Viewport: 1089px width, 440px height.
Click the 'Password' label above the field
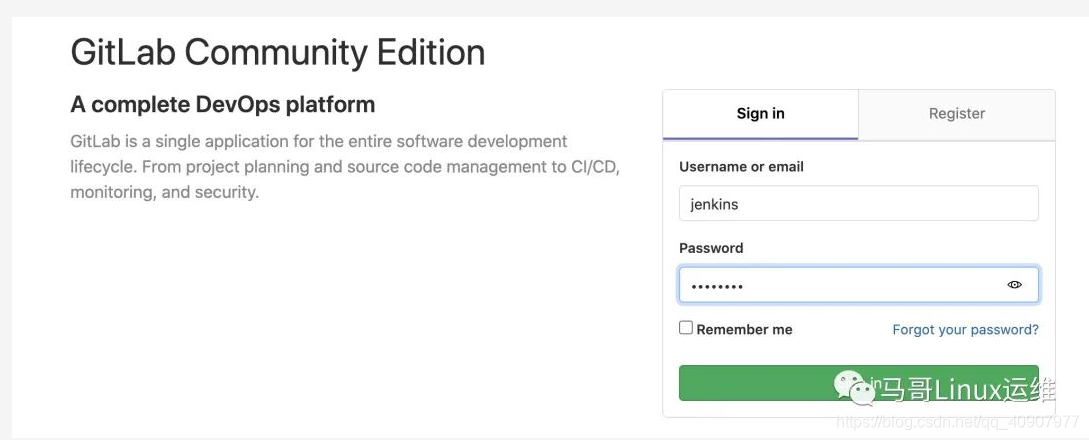711,248
